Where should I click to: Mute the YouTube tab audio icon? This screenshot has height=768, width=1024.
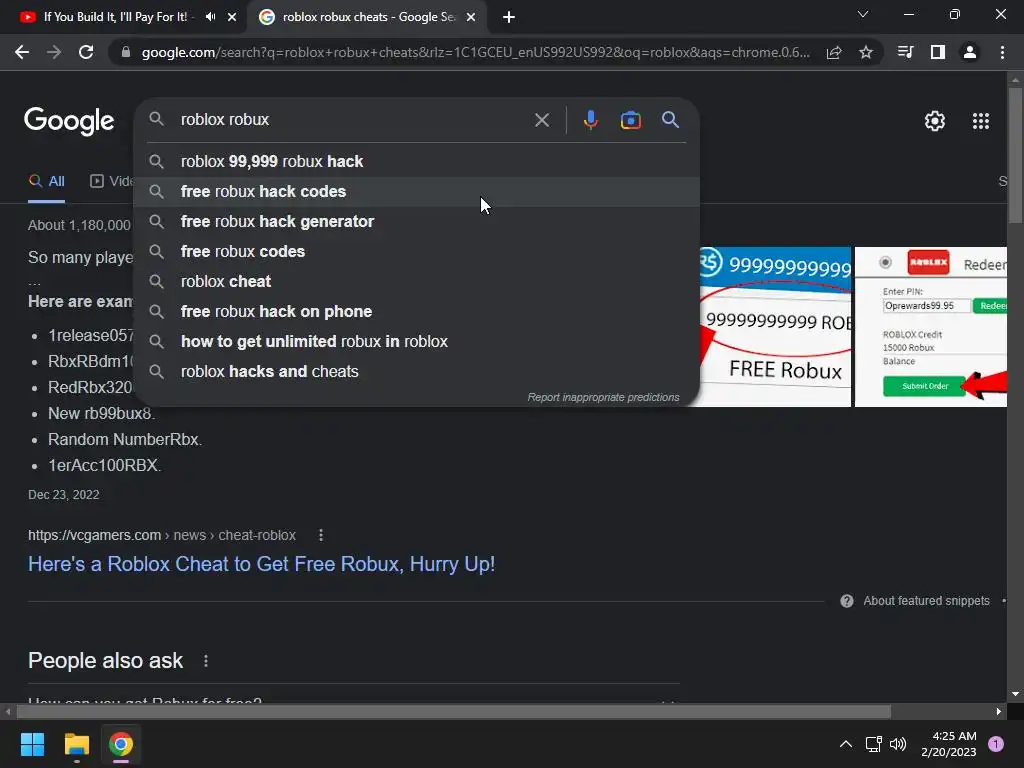tap(210, 17)
